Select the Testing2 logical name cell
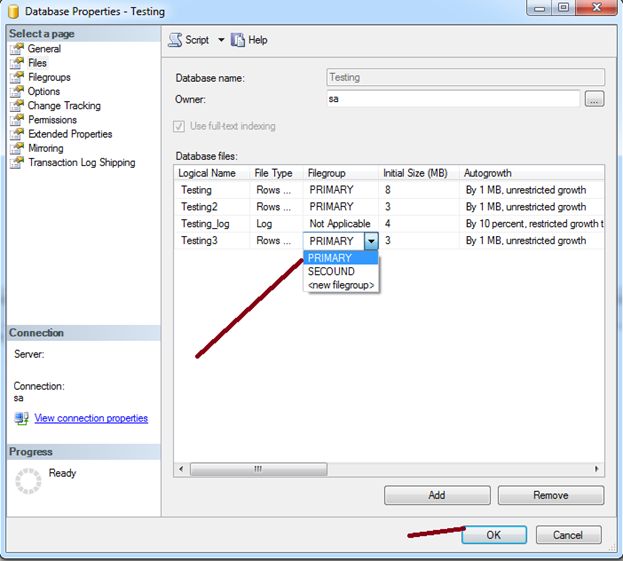623x561 pixels. pyautogui.click(x=212, y=207)
